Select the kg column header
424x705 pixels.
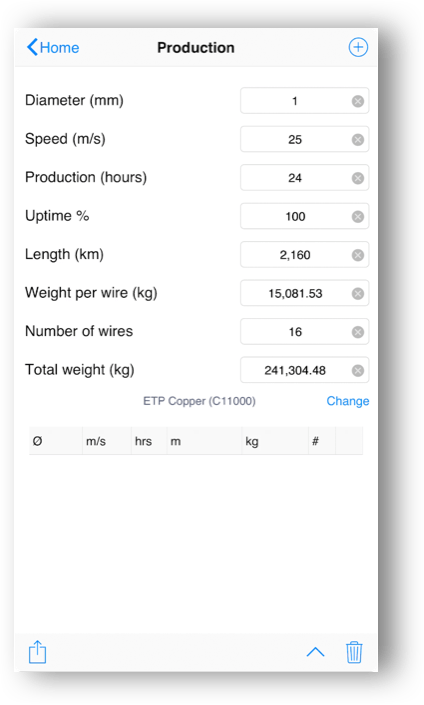[275, 441]
